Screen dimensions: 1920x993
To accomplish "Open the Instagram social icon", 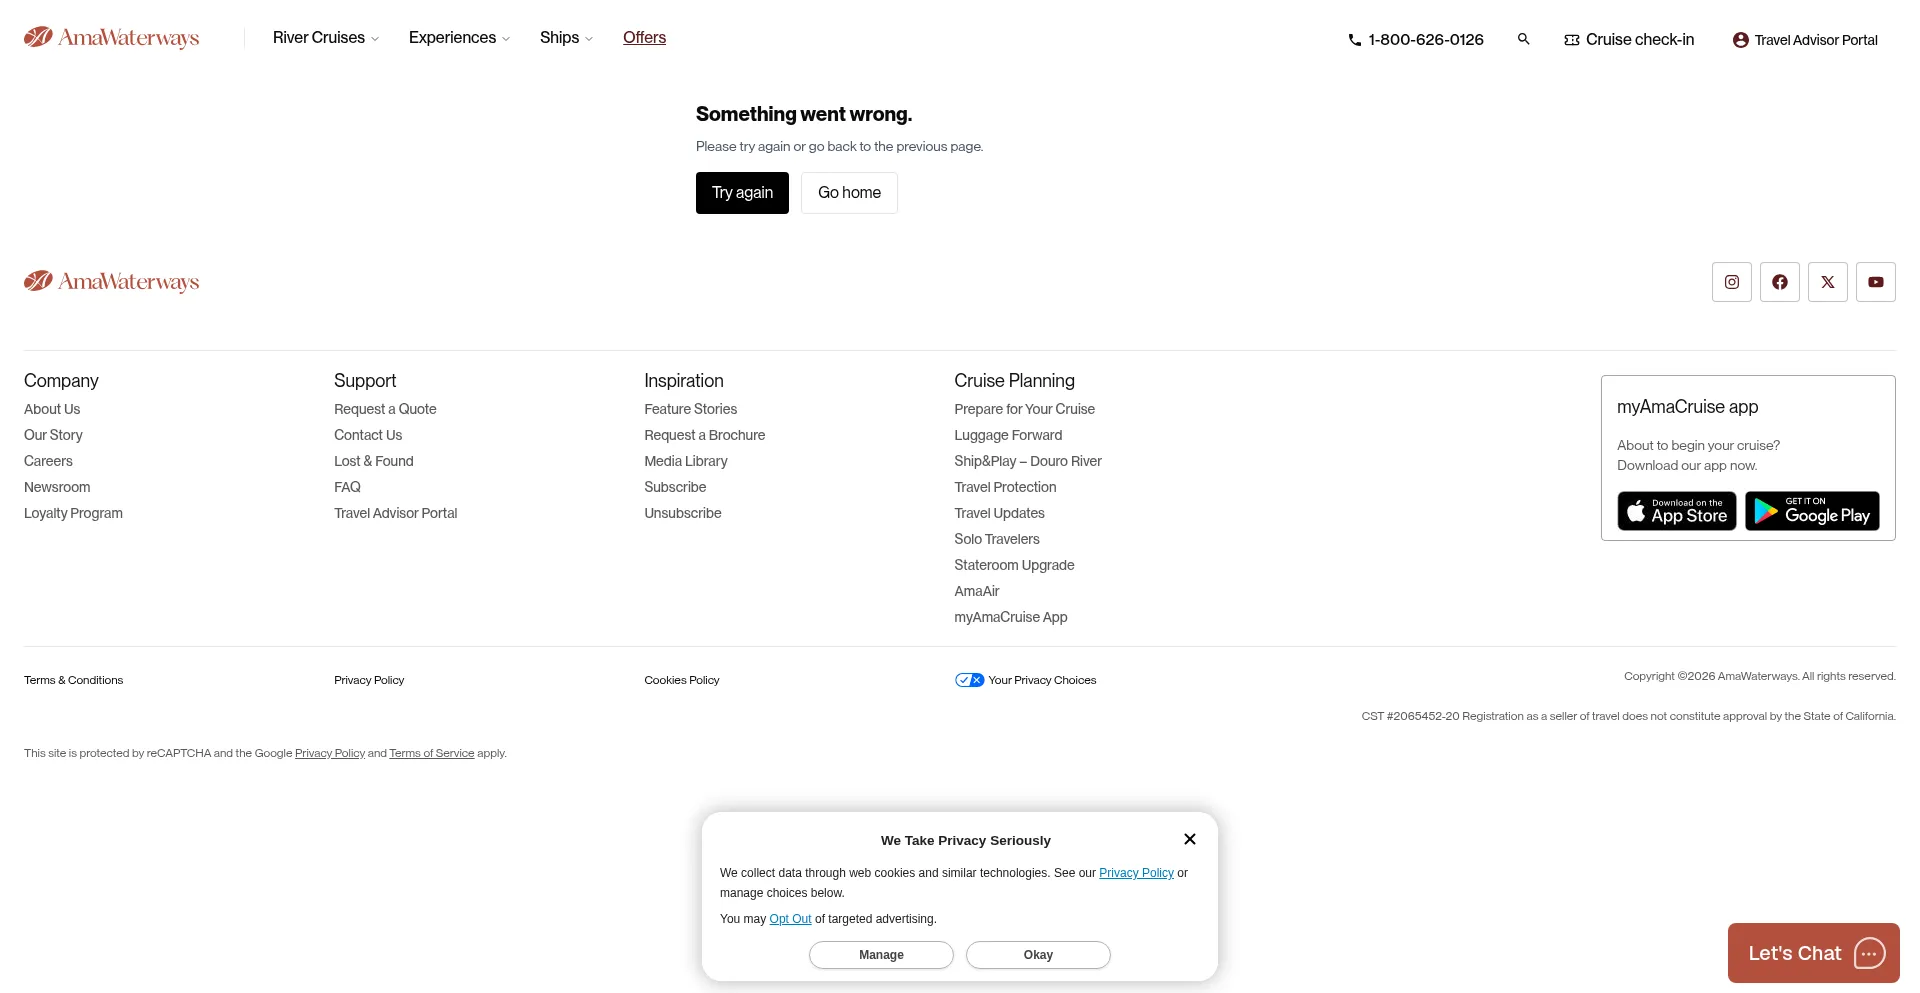I will [1732, 282].
